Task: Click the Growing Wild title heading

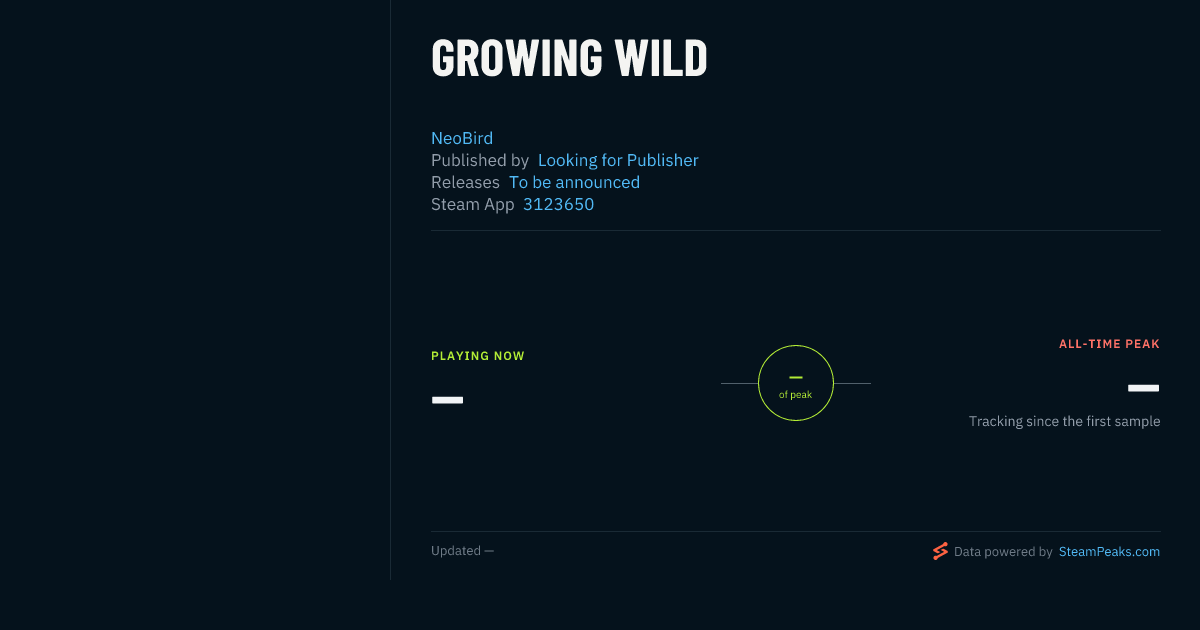Action: pyautogui.click(x=569, y=59)
